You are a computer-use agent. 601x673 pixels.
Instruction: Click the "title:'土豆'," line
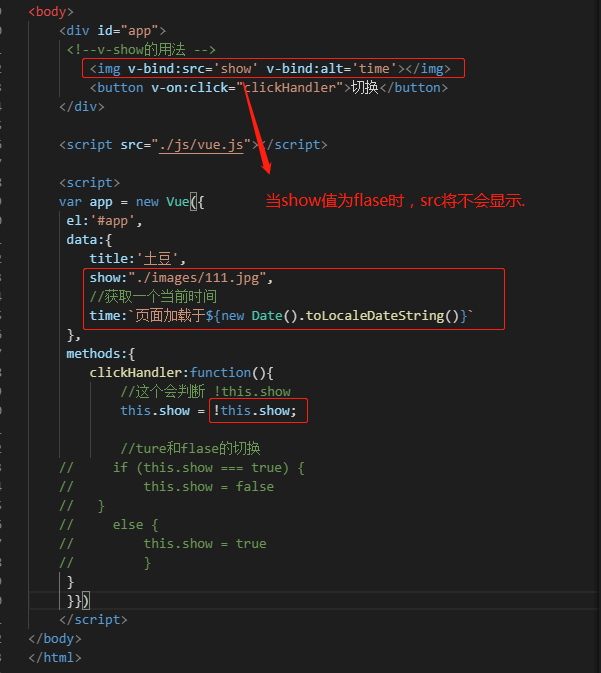[138, 259]
